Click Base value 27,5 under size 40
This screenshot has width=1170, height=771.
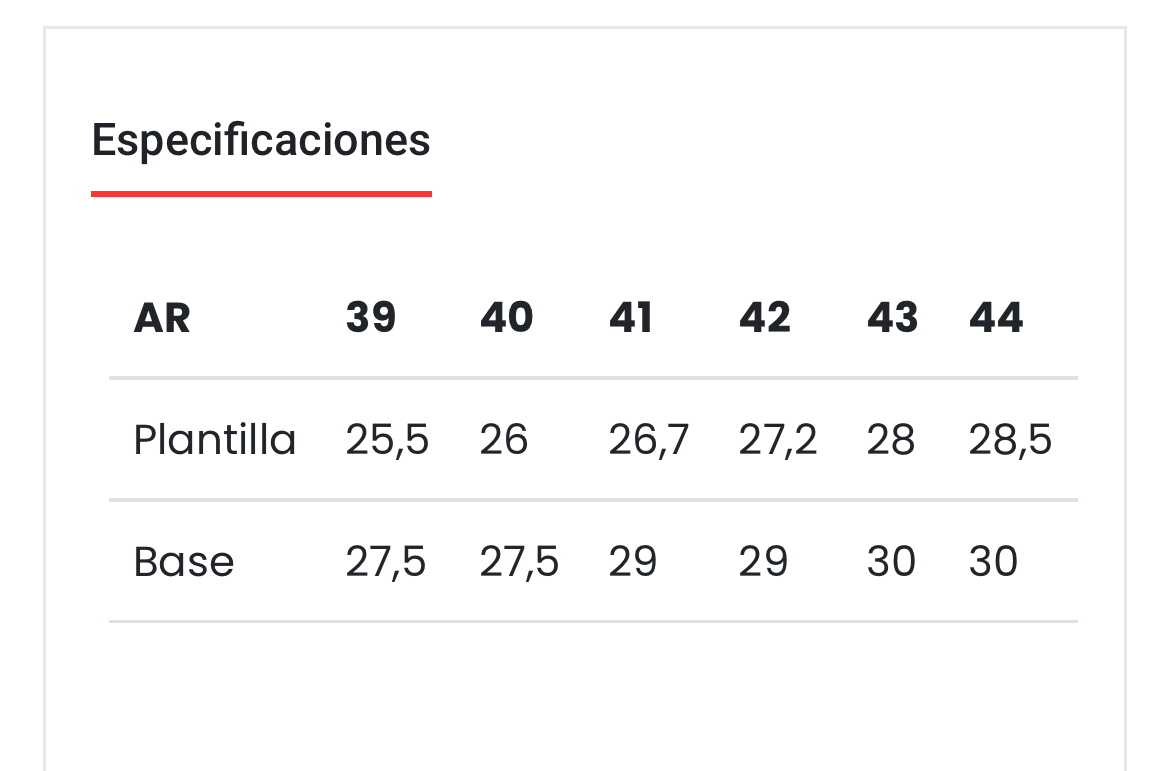click(519, 561)
